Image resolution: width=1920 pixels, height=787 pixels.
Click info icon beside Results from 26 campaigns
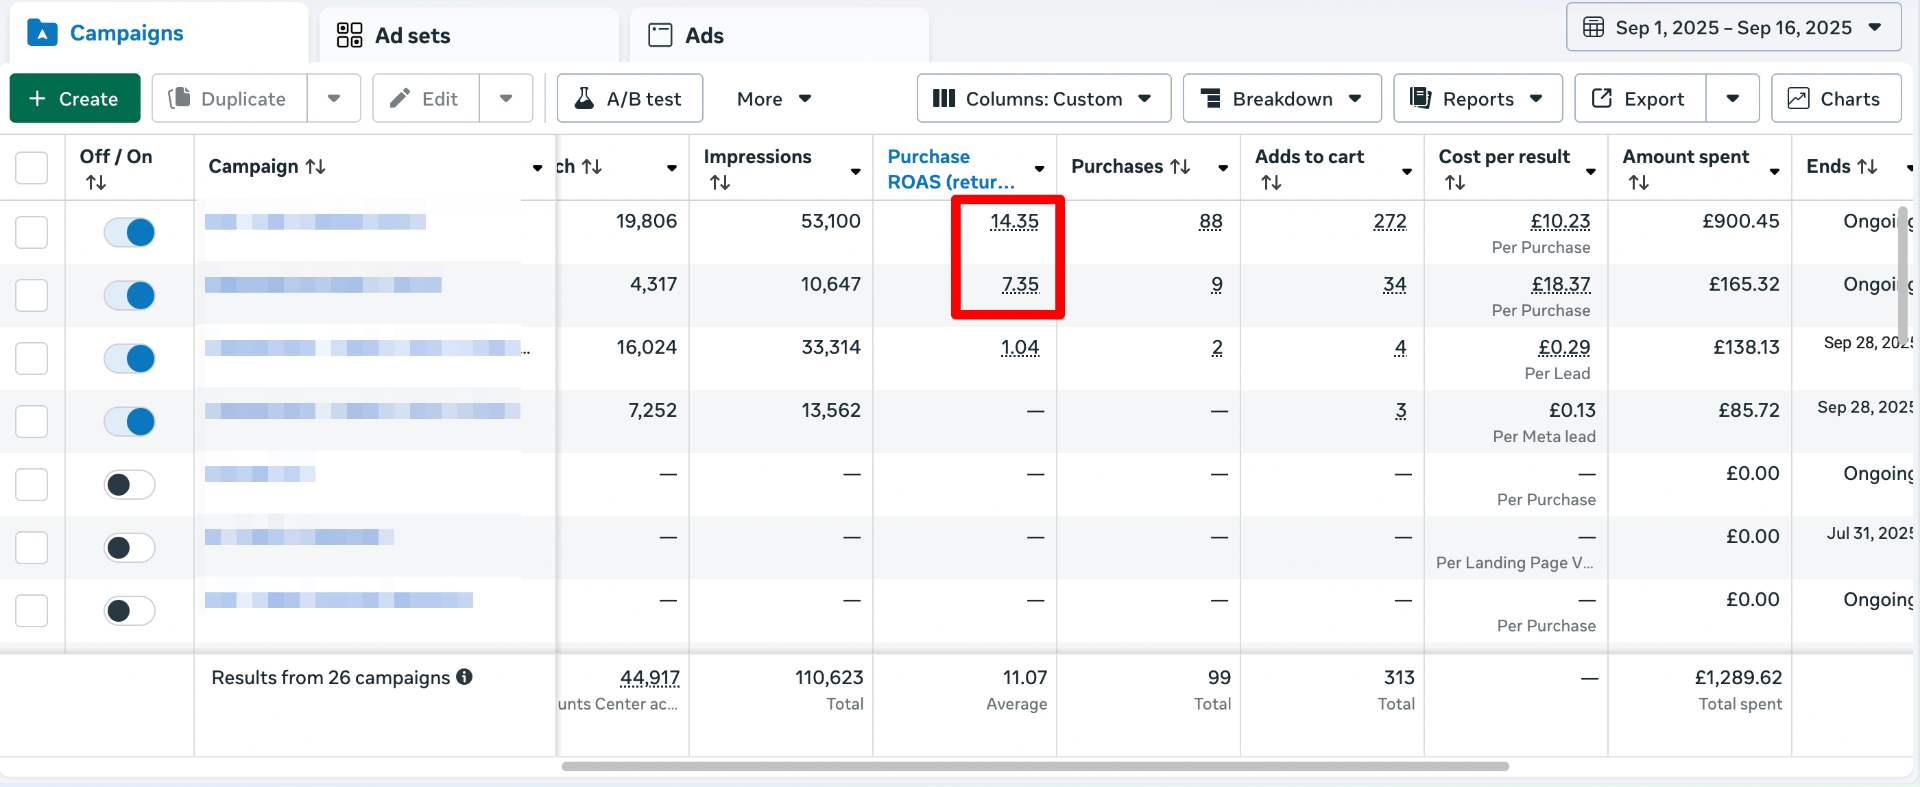coord(464,677)
